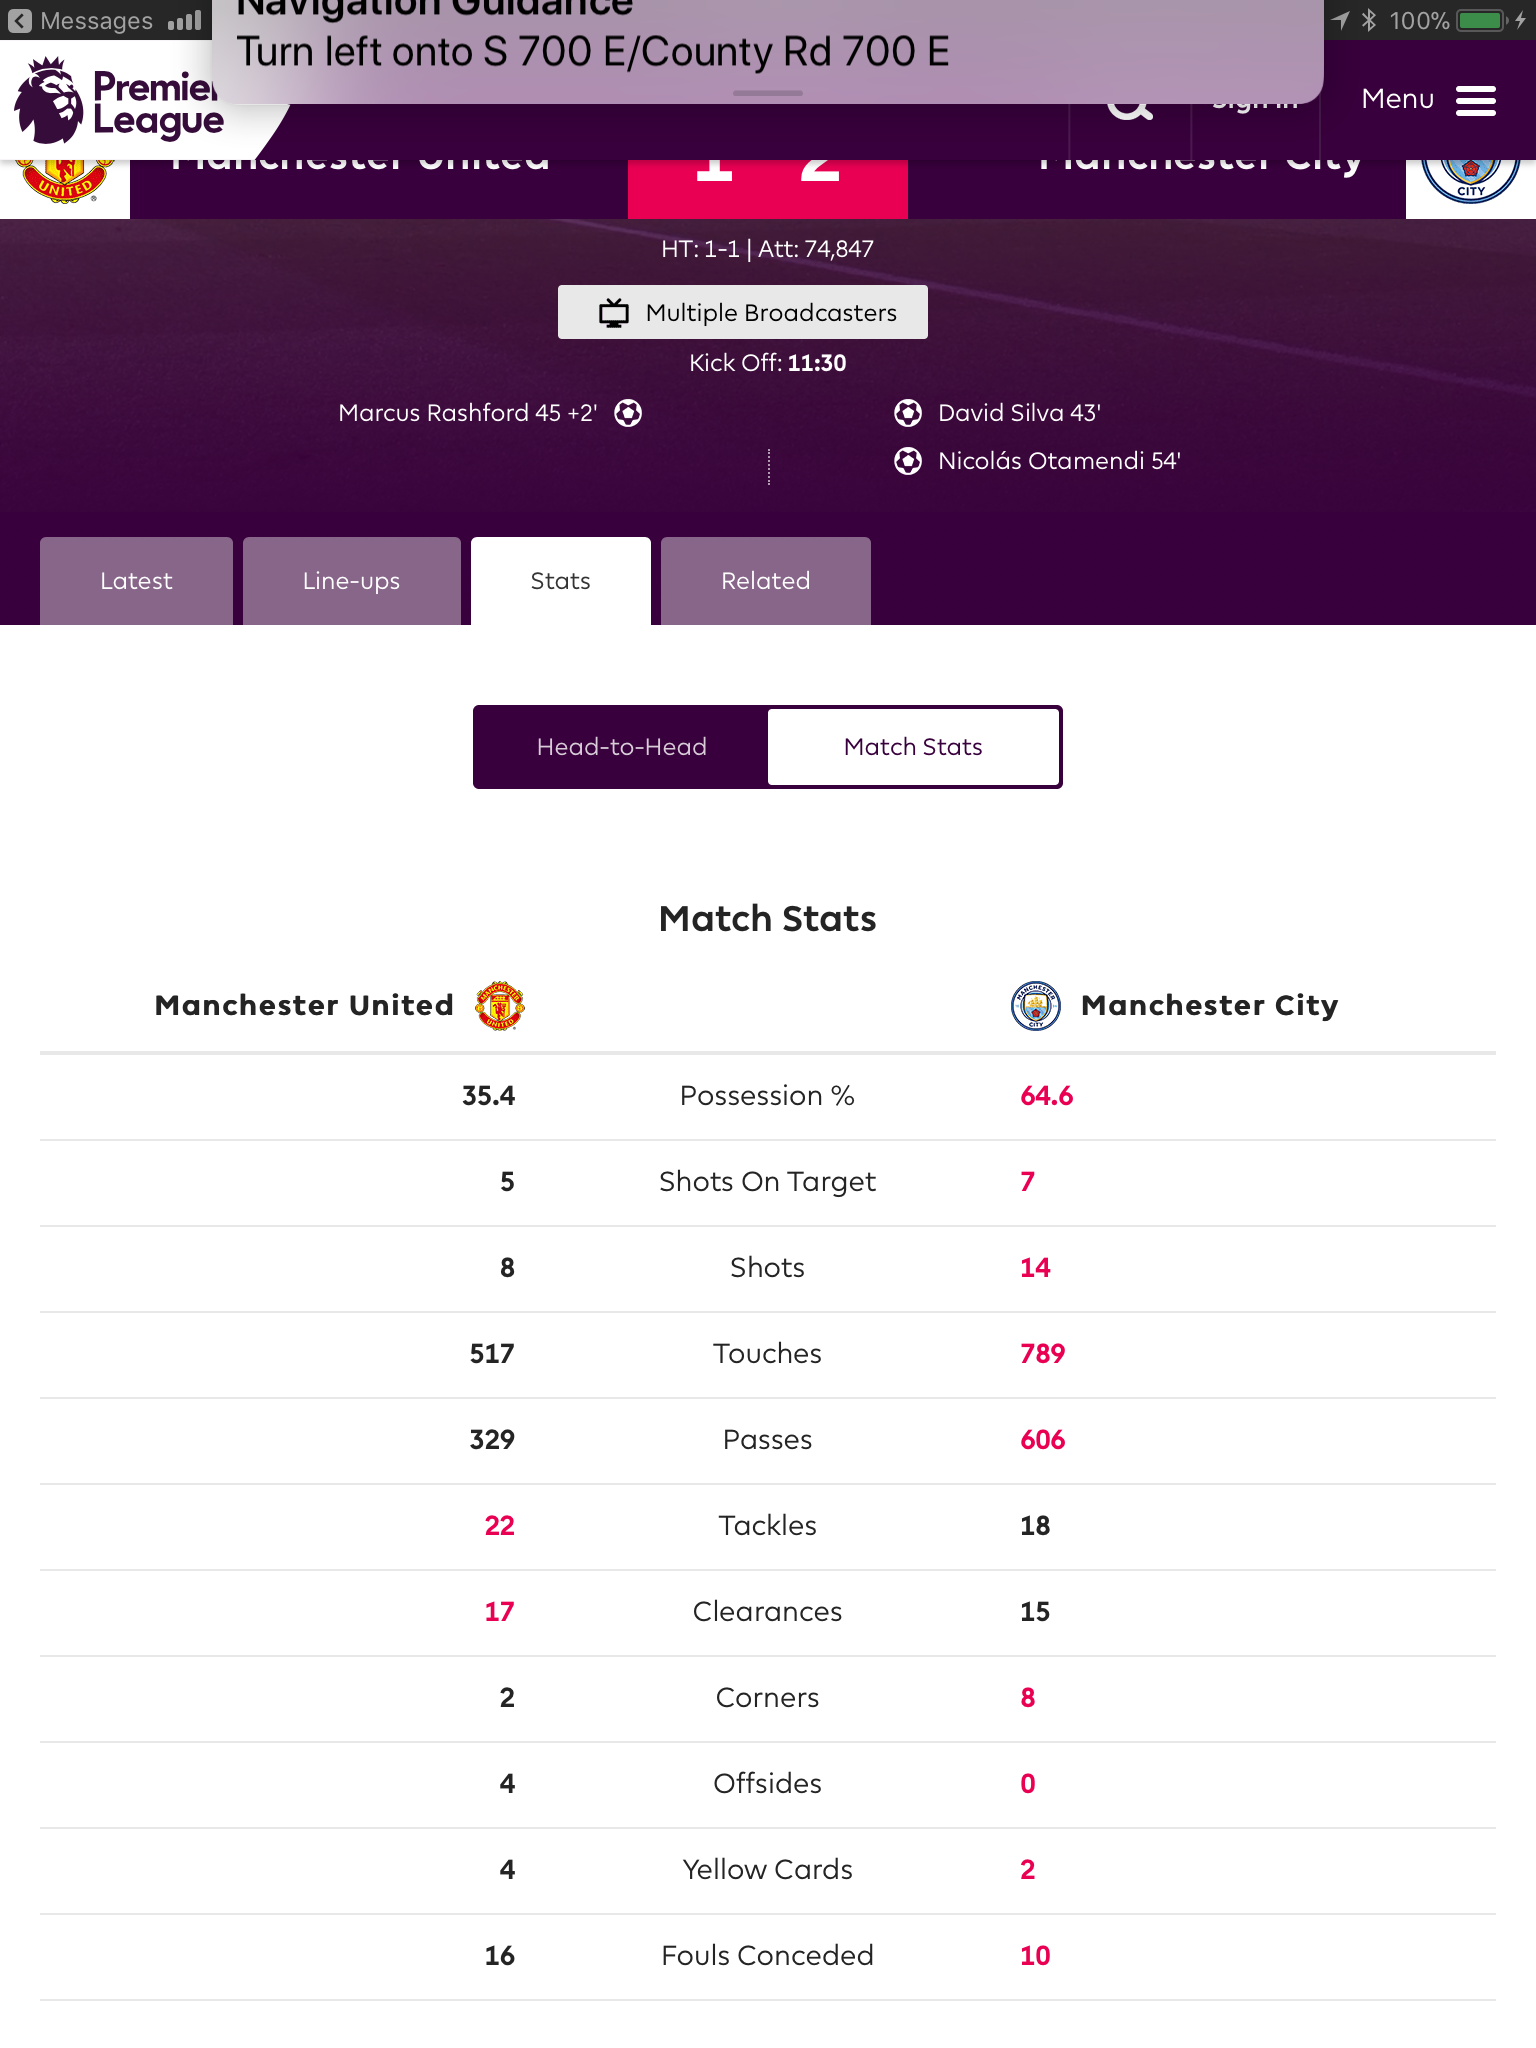Select the Match Stats toggle
The height and width of the screenshot is (2048, 1536).
(913, 747)
